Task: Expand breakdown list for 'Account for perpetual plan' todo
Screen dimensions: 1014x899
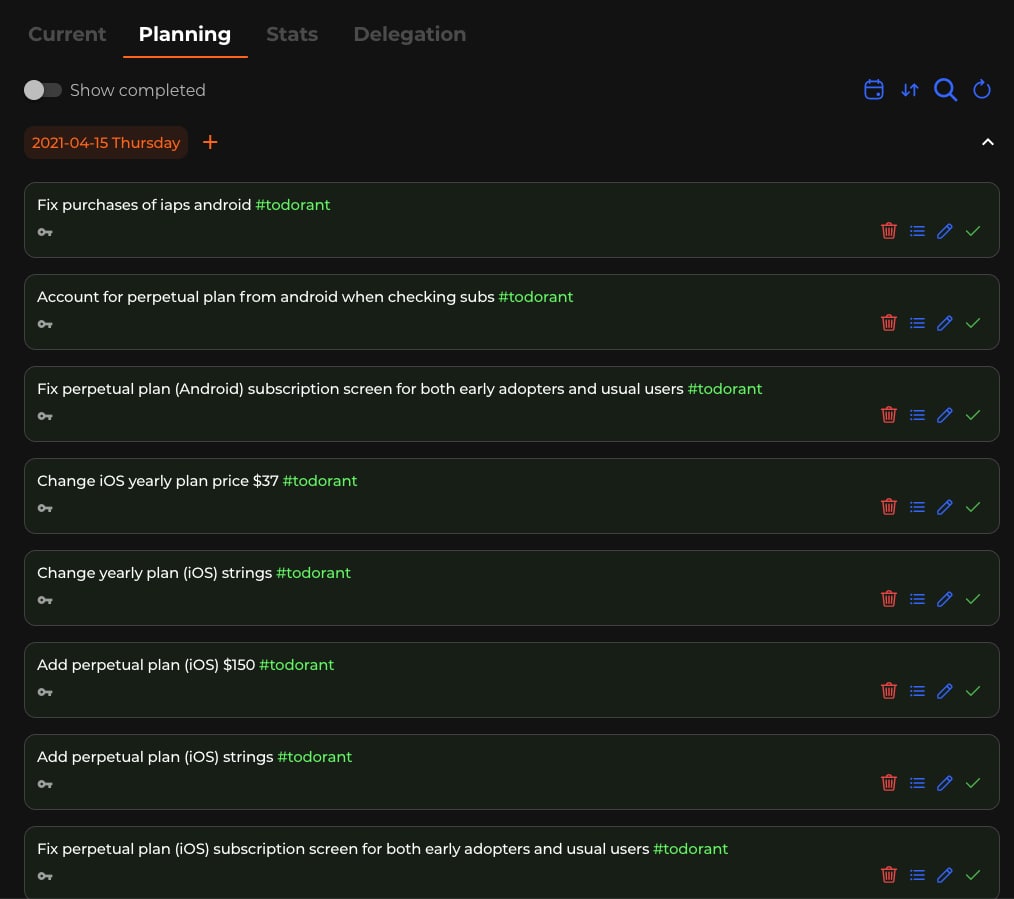Action: pyautogui.click(x=917, y=323)
